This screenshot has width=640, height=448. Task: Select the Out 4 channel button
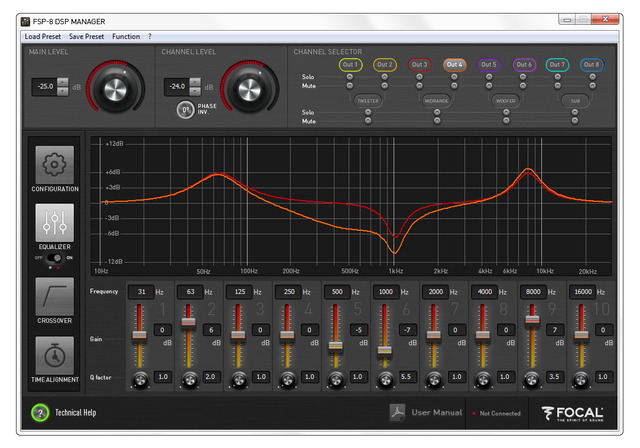pos(455,64)
